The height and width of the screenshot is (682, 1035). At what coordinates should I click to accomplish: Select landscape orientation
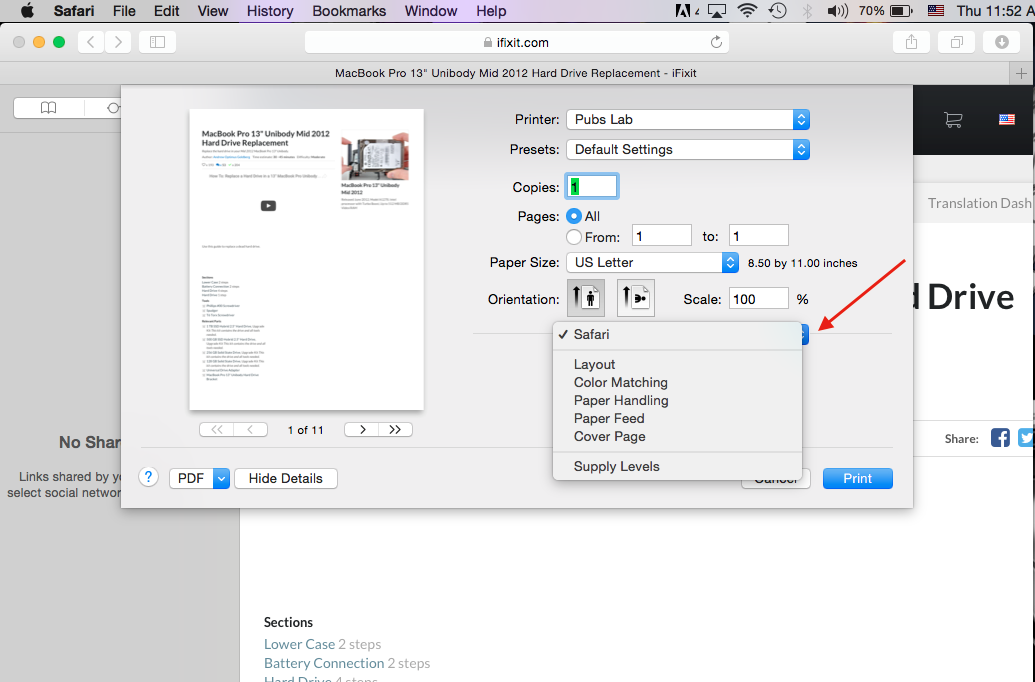point(636,298)
